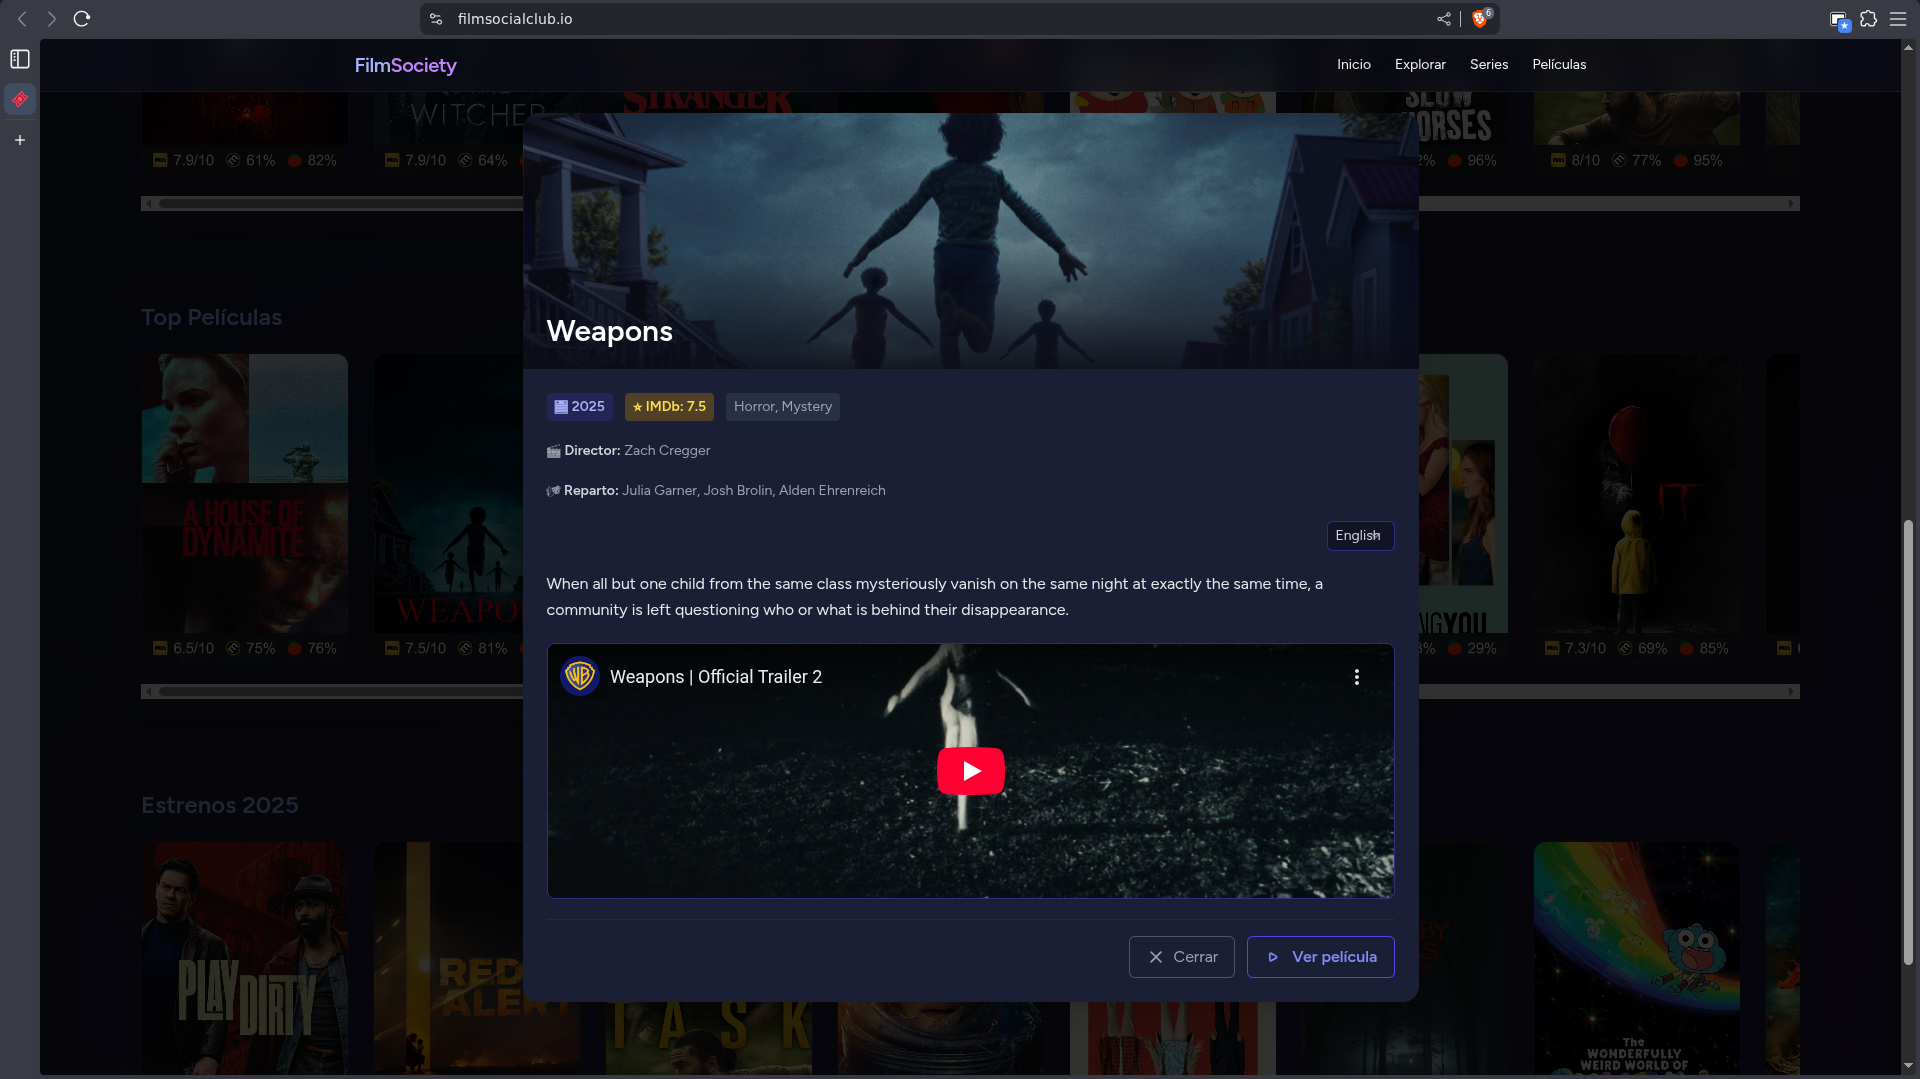Open the Explorar navigation item
Image resolution: width=1920 pixels, height=1079 pixels.
(1420, 64)
